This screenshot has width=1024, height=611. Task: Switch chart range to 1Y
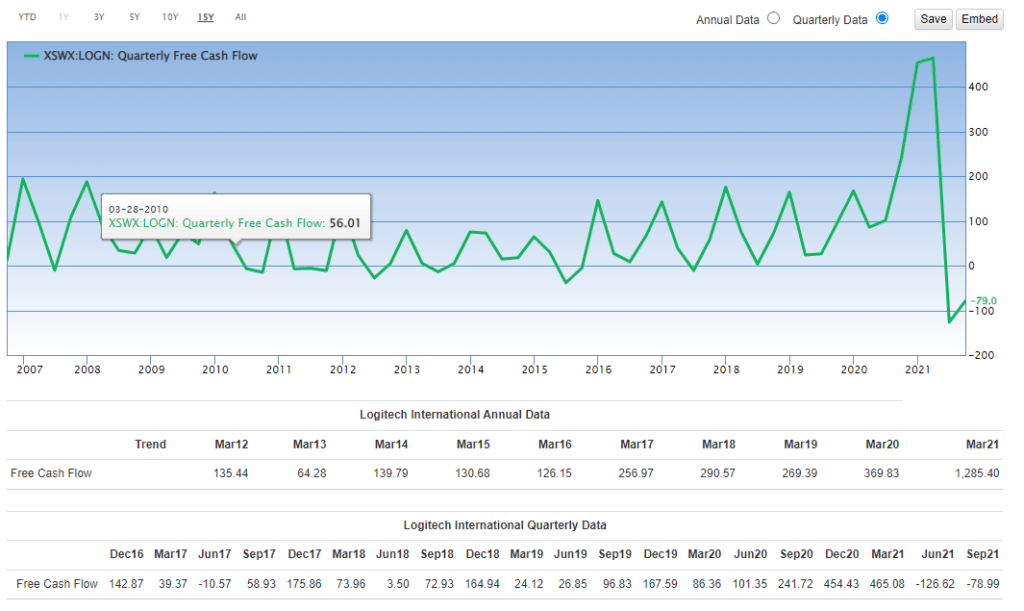point(63,17)
